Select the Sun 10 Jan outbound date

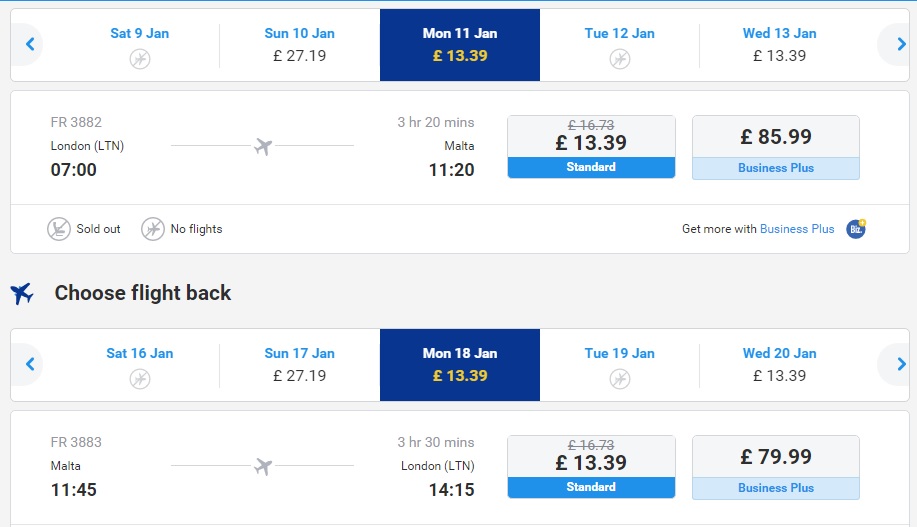pos(299,45)
